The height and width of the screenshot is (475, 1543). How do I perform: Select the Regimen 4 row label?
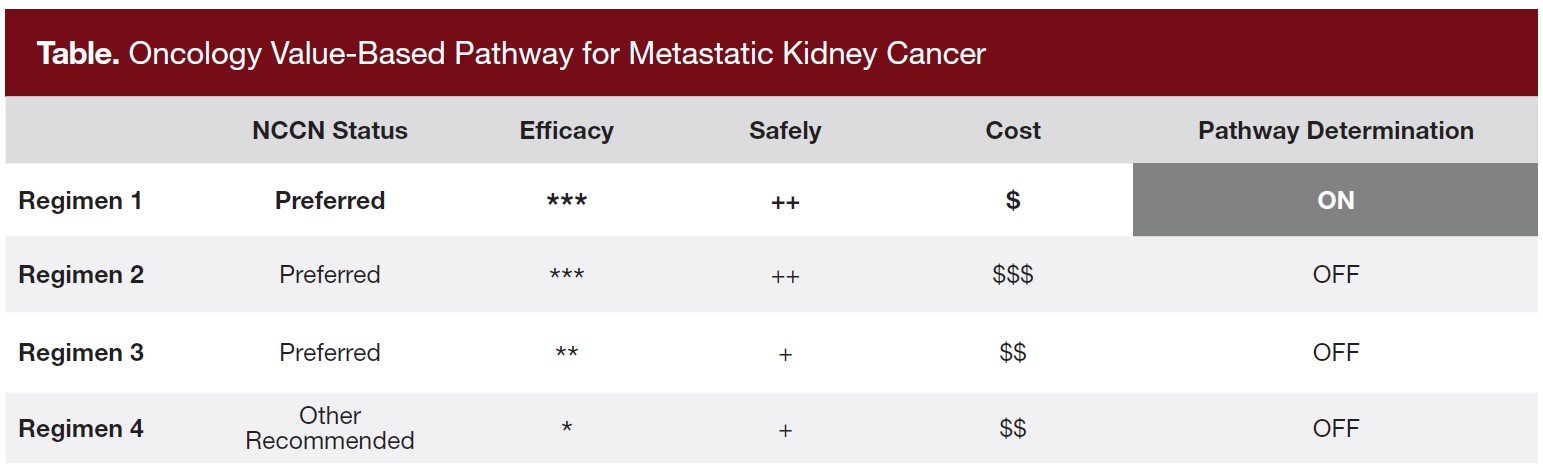coord(81,429)
